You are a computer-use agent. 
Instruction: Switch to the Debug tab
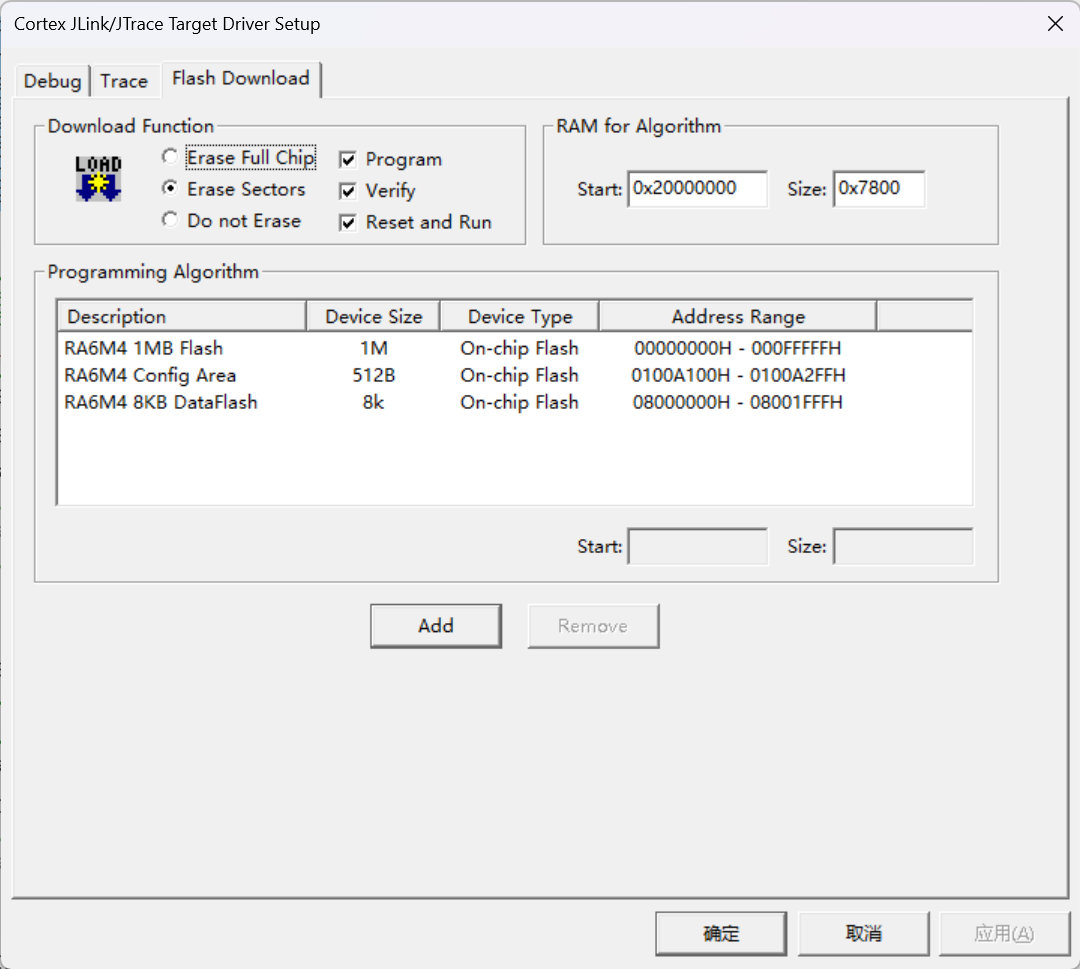[x=52, y=81]
